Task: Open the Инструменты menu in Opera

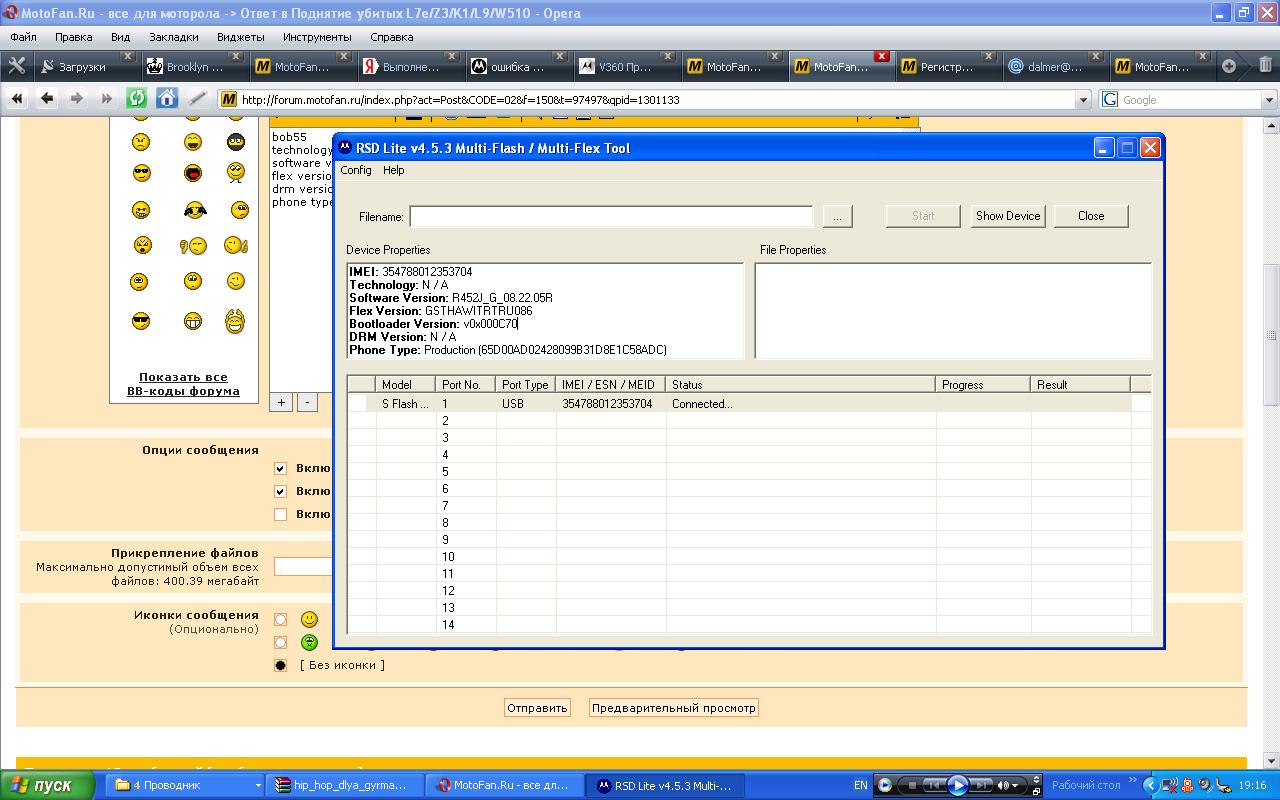Action: click(317, 37)
